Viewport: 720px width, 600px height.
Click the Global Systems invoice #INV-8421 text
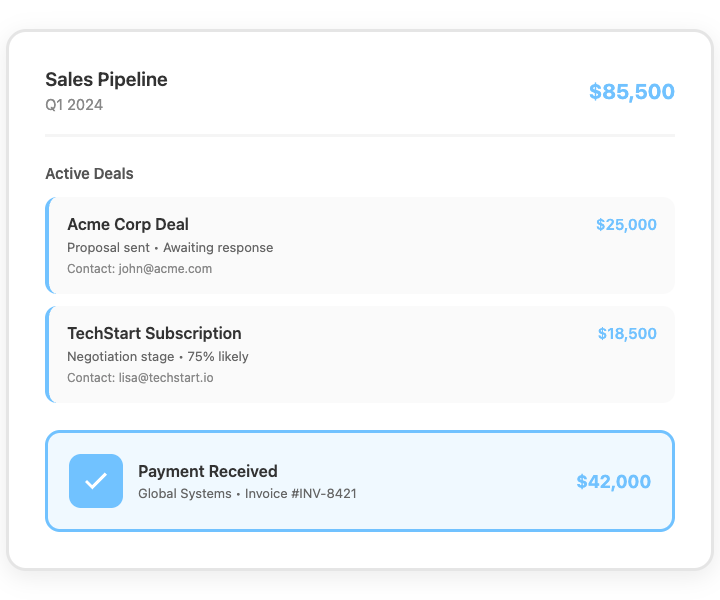tap(247, 493)
